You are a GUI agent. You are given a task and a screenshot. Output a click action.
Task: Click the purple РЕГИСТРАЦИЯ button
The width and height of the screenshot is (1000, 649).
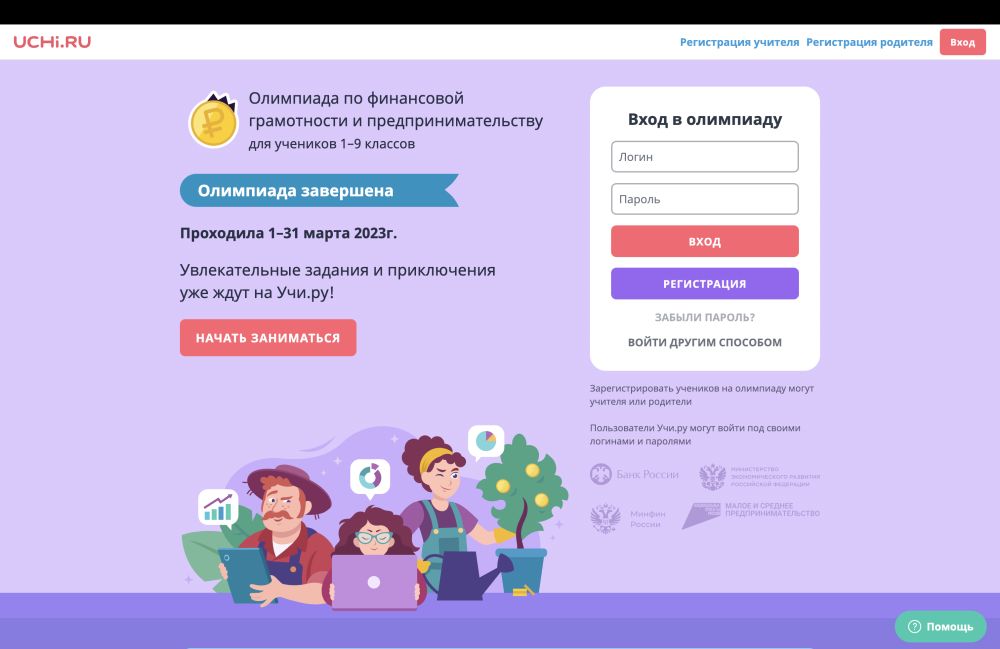705,284
